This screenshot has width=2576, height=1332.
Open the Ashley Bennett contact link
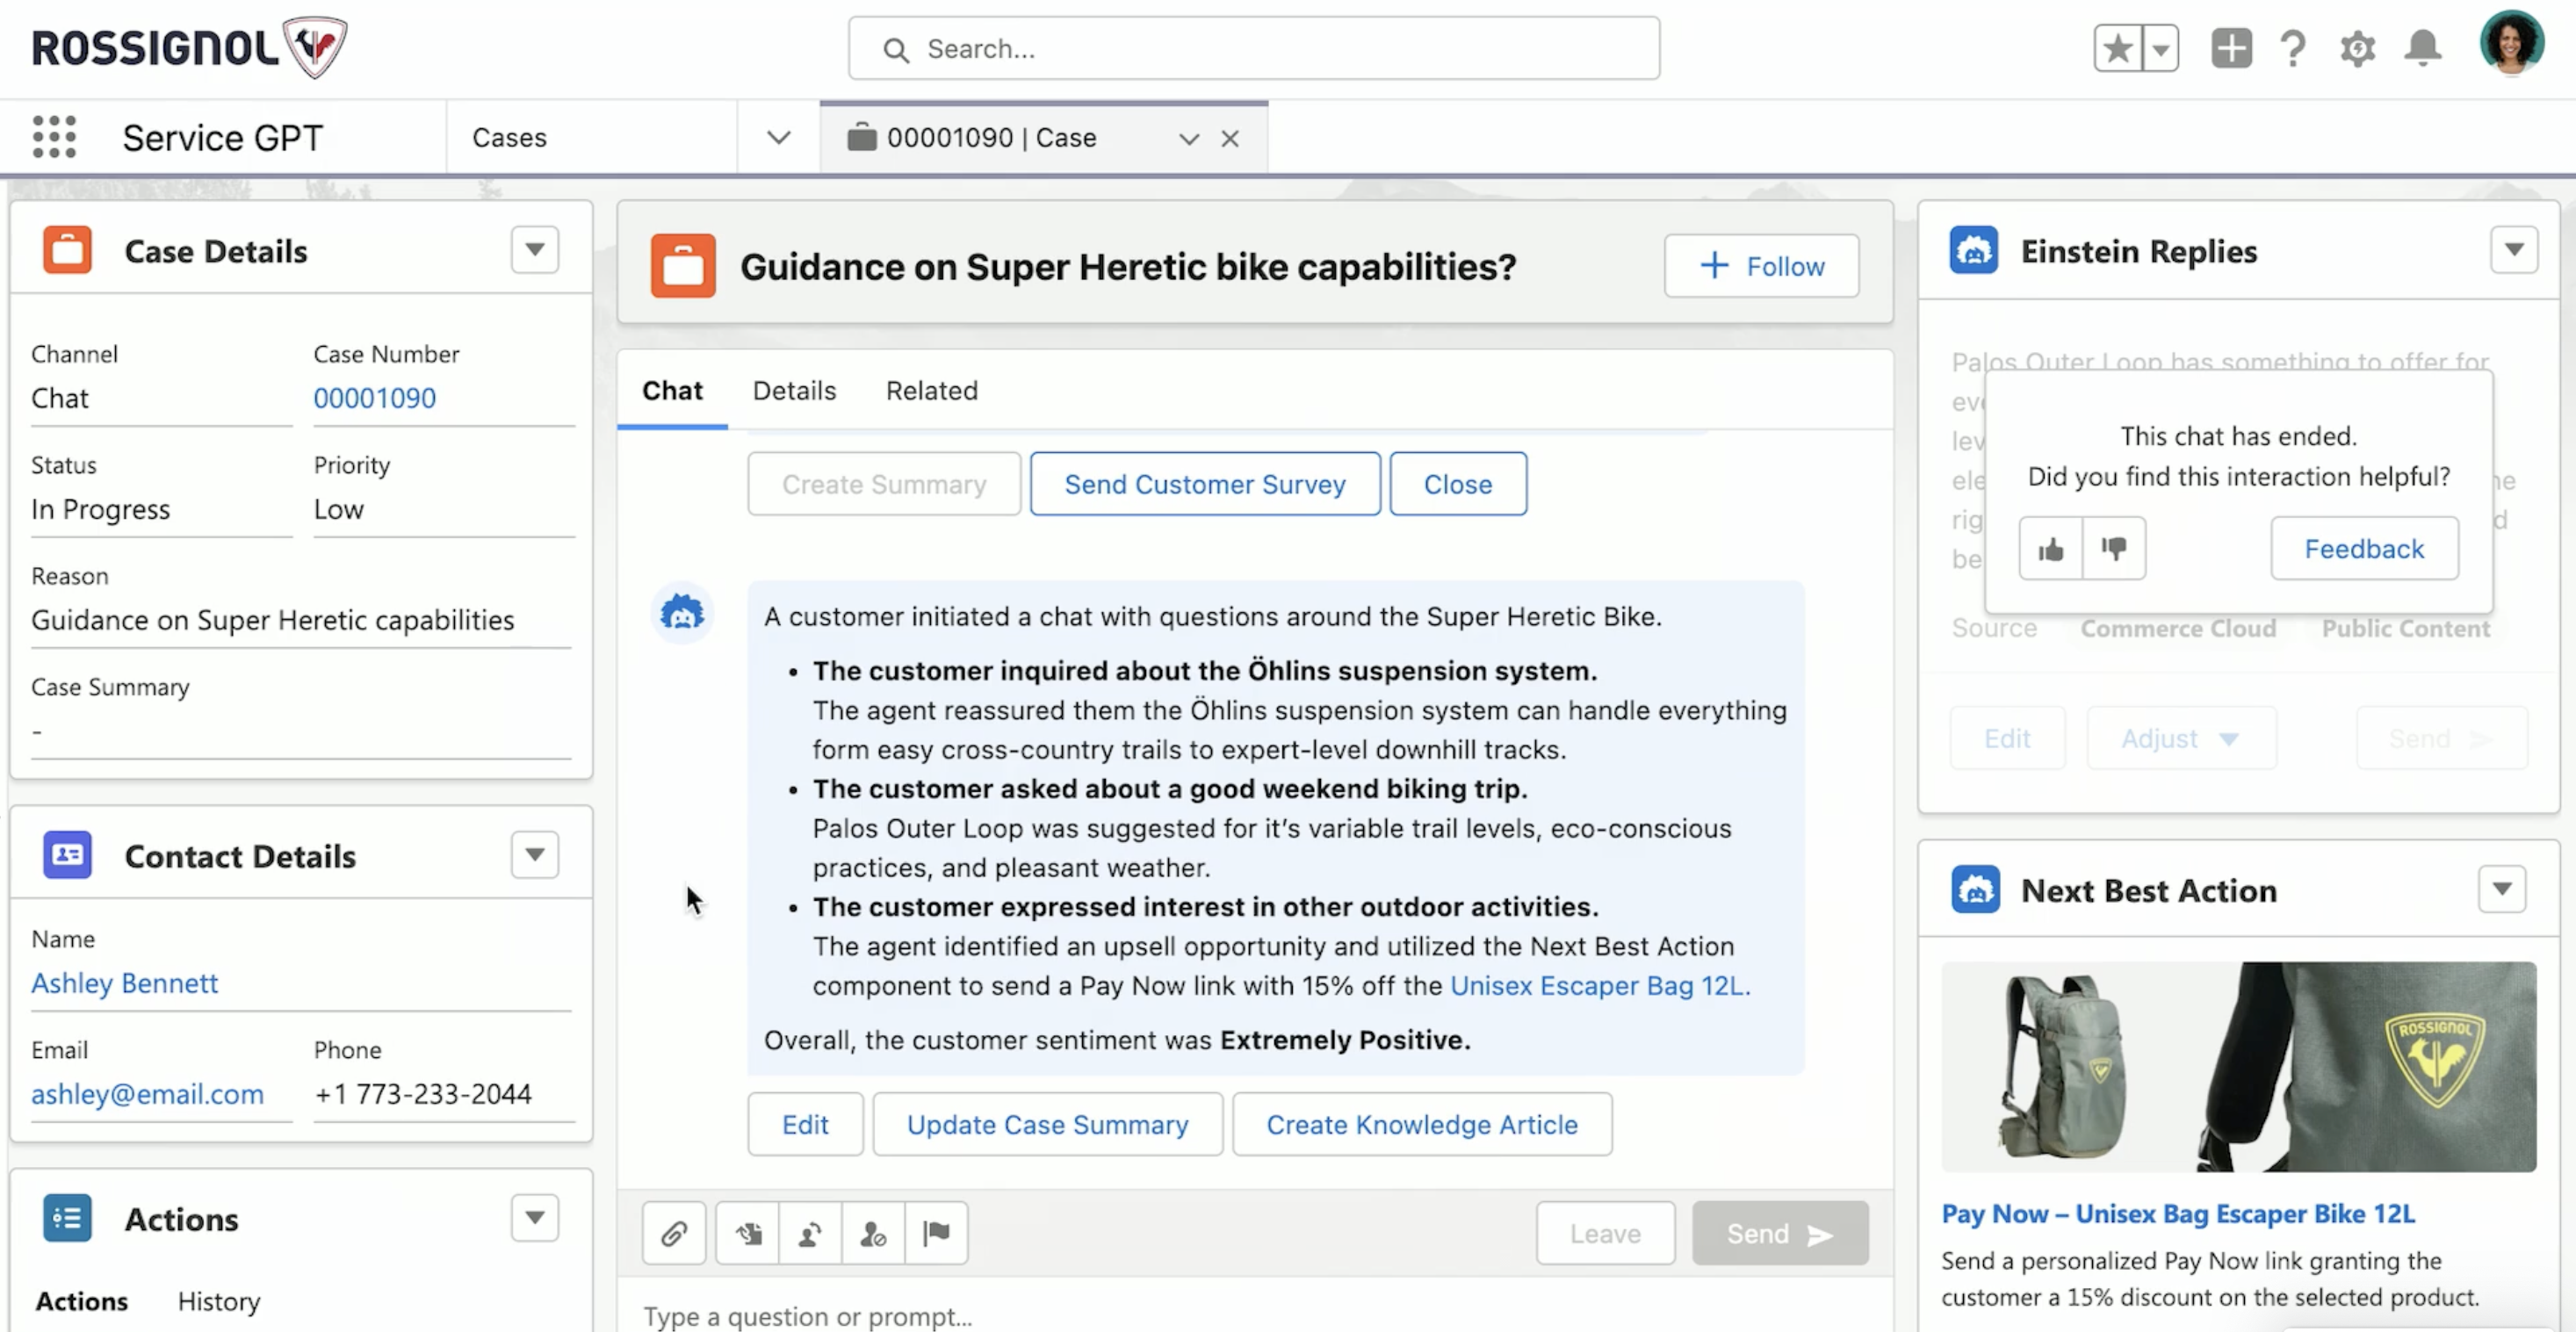click(125, 983)
